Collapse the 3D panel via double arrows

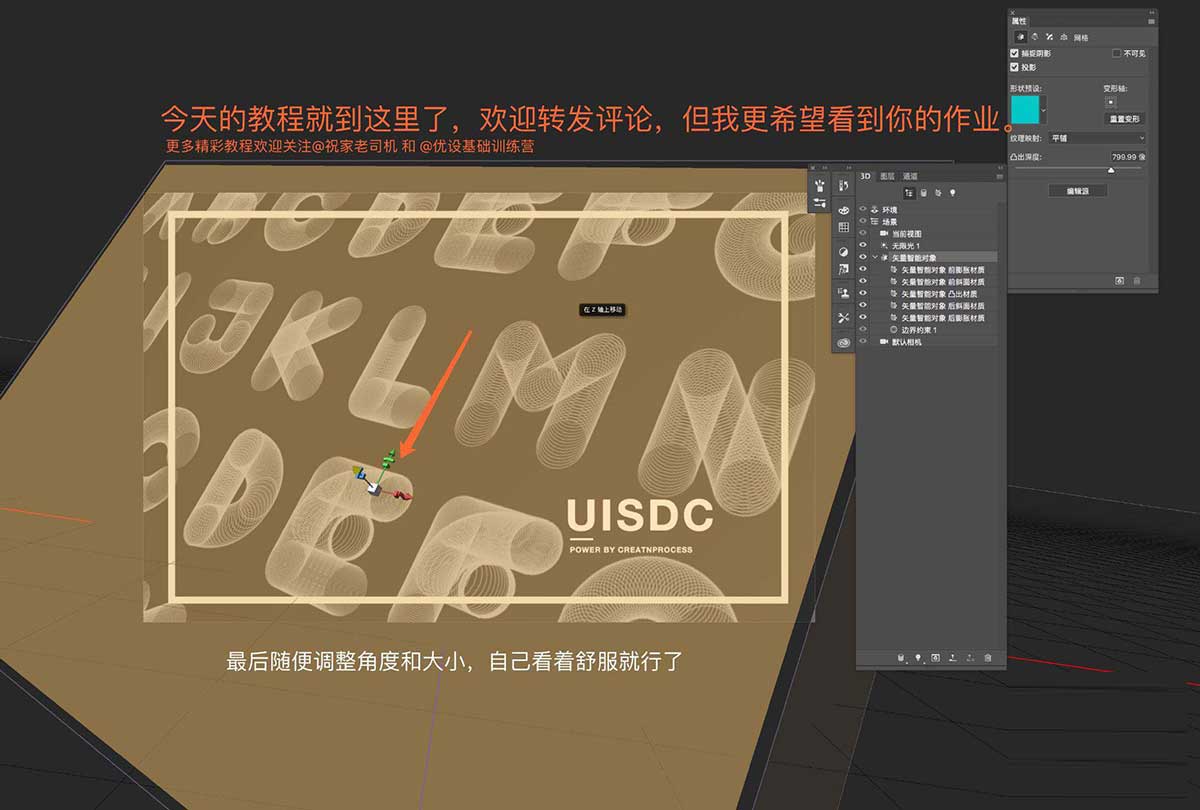pos(1001,167)
